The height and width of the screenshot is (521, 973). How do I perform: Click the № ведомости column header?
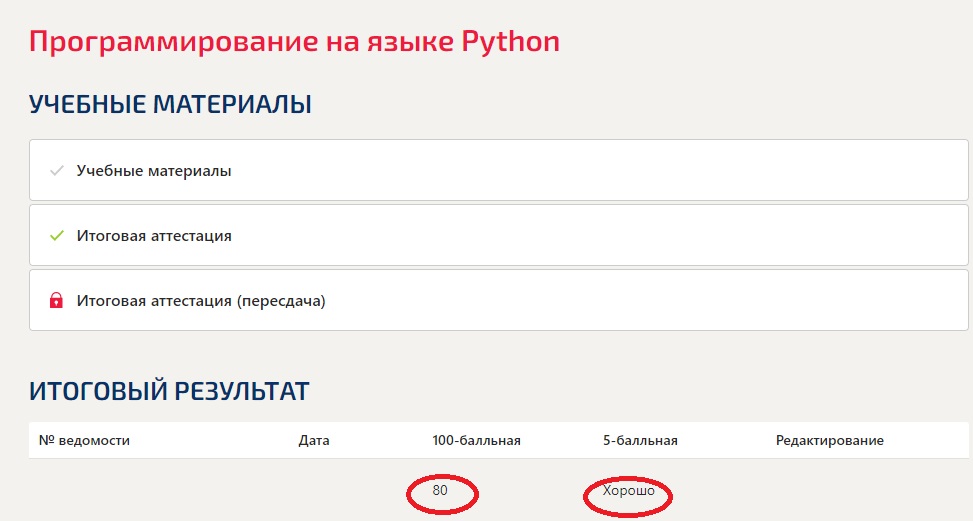tap(84, 440)
